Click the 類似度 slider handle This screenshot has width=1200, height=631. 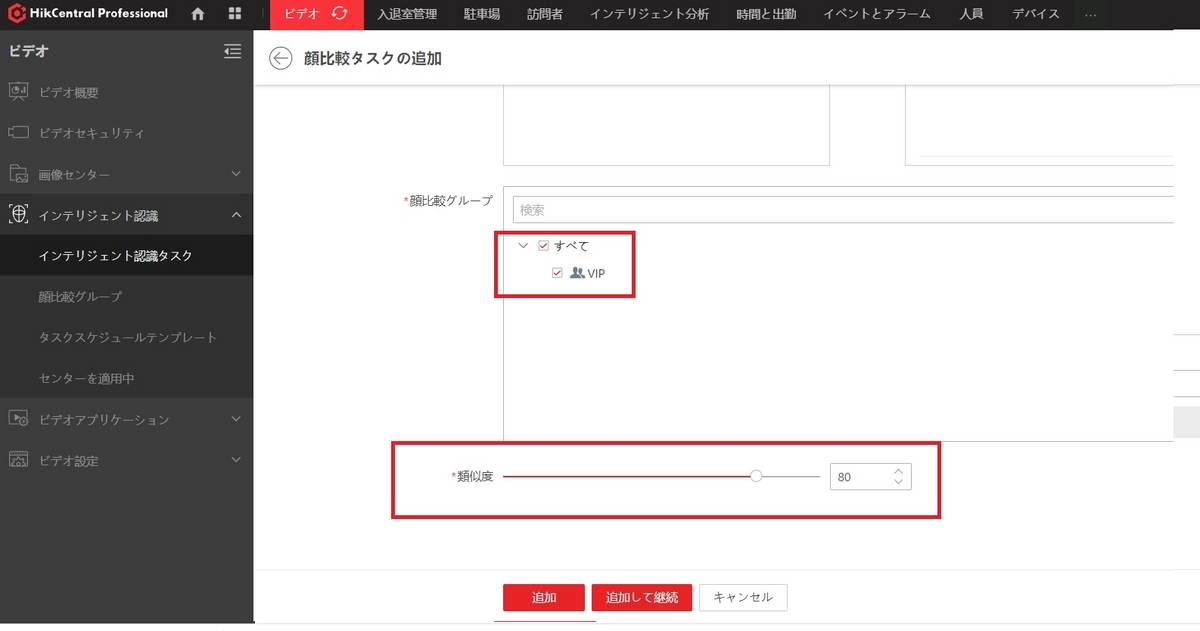(756, 477)
